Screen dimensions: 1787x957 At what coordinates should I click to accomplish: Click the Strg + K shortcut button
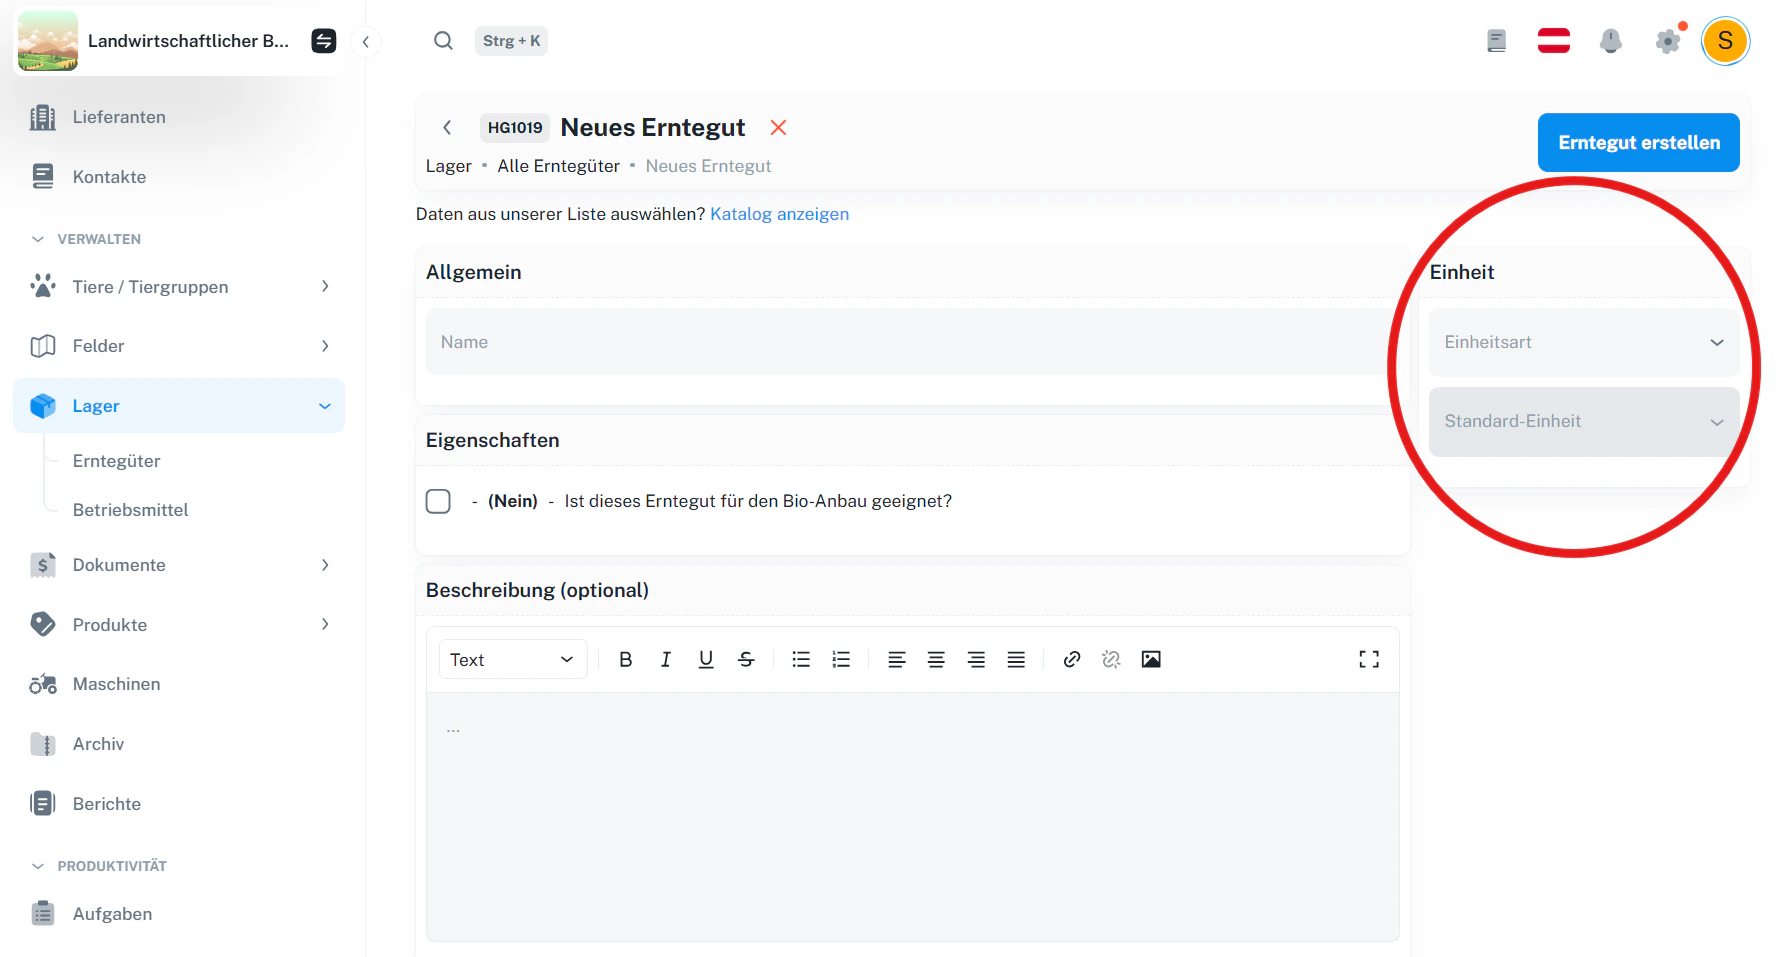tap(511, 41)
